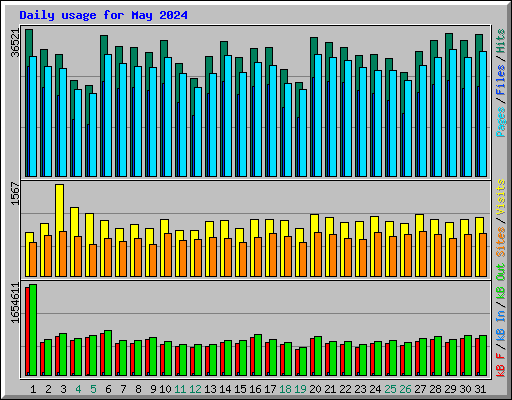Click weekend day 5 label
This screenshot has width=512, height=400.
(x=93, y=389)
